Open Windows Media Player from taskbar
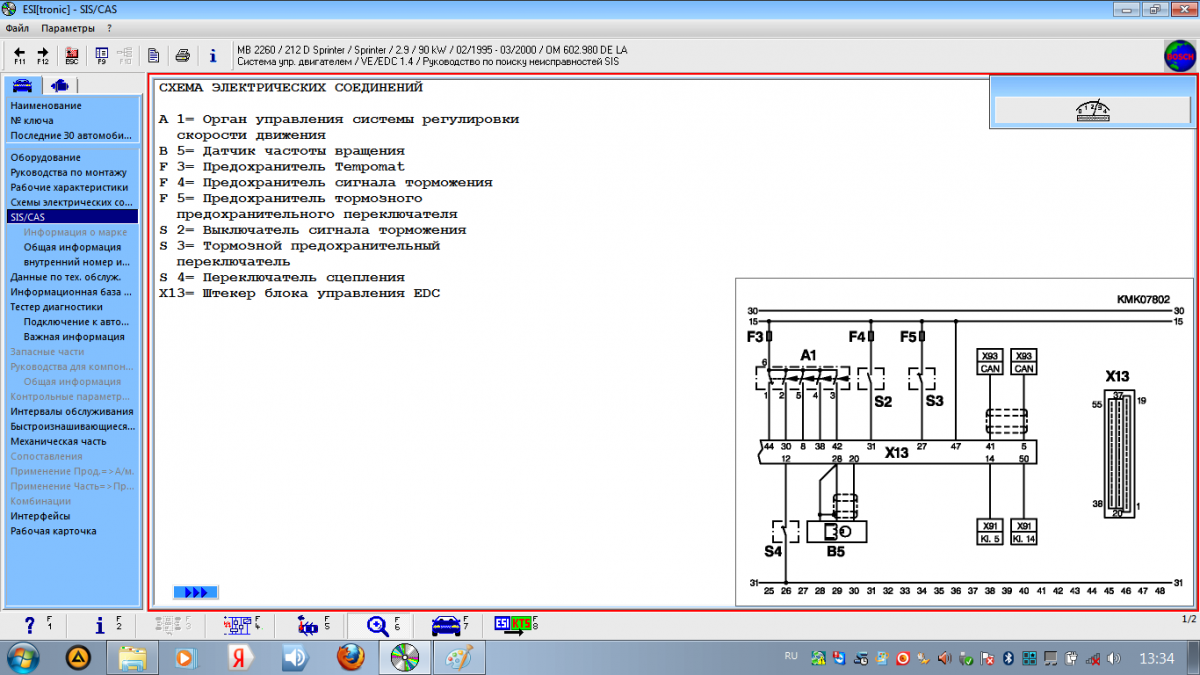Viewport: 1200px width, 675px height. click(185, 658)
